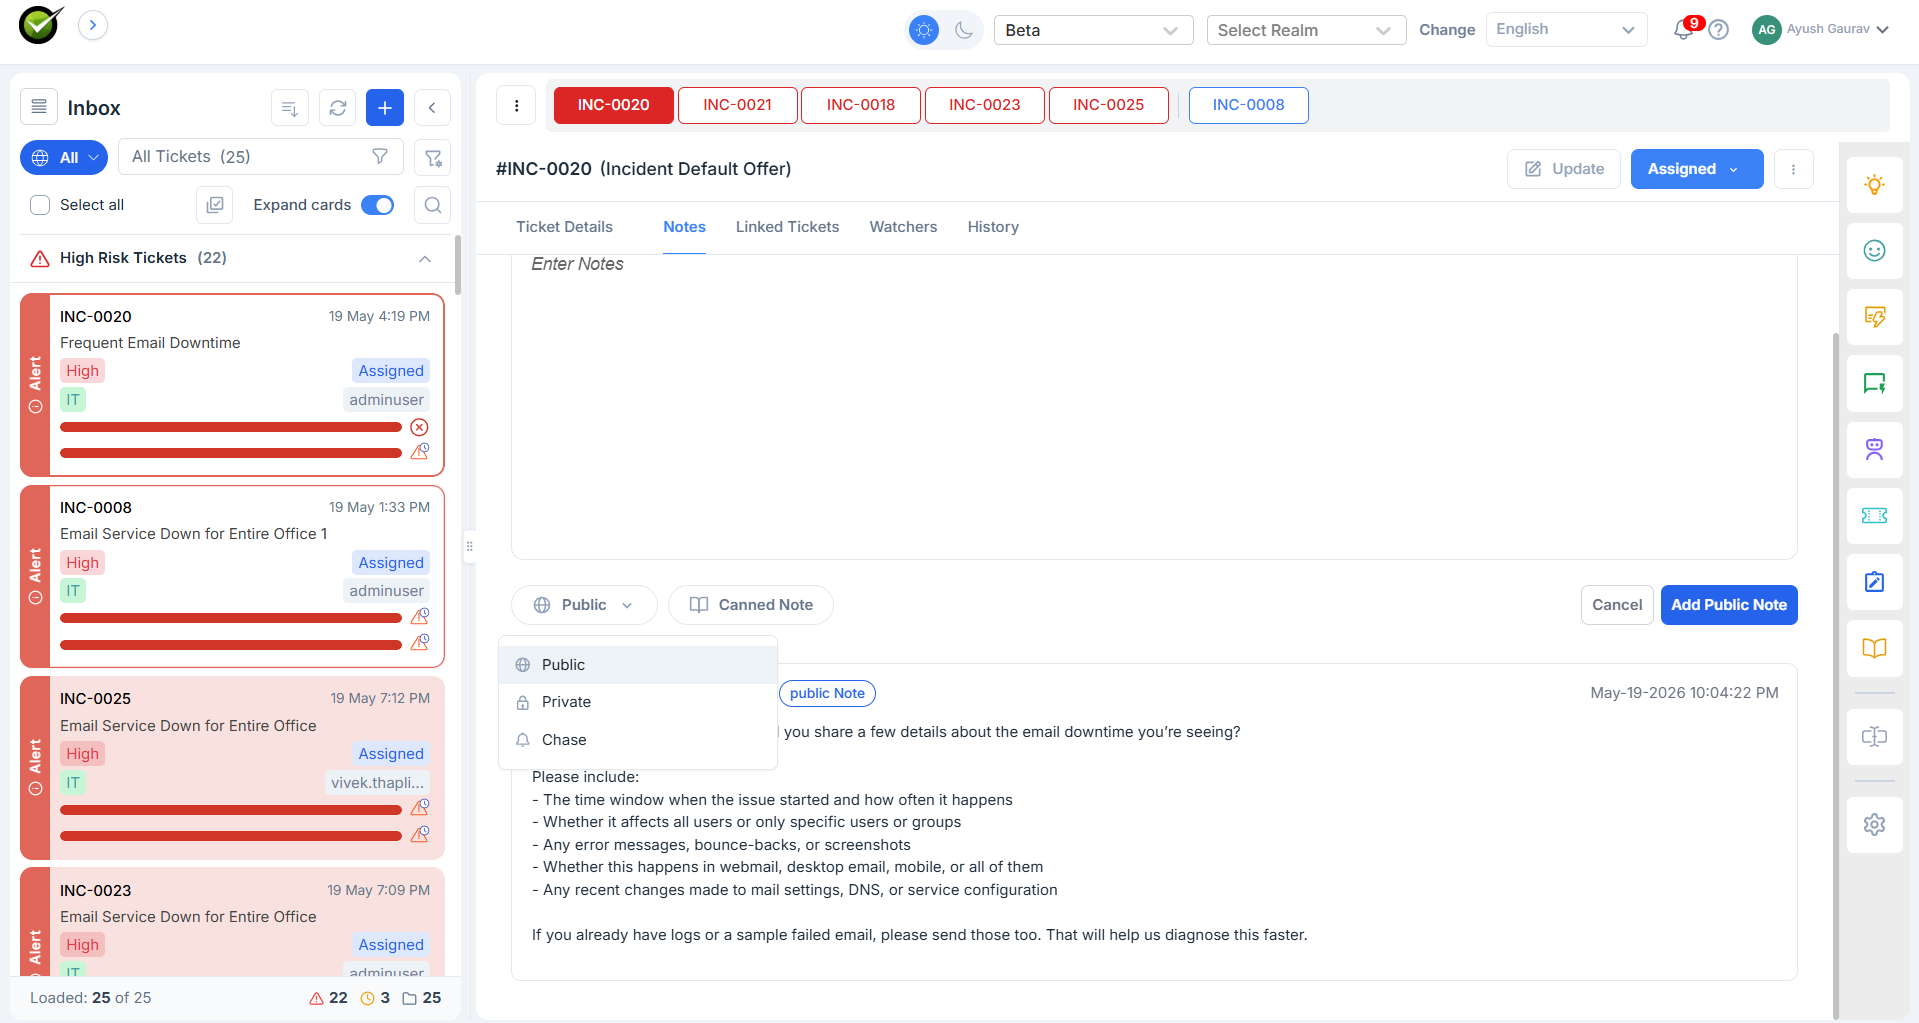Switch to dark mode moon toggle
This screenshot has width=1919, height=1023.
tap(964, 30)
